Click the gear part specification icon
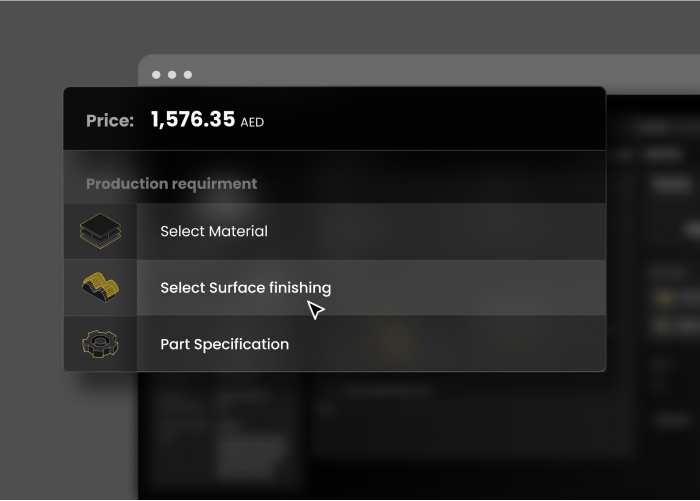700x501 pixels. (100, 344)
